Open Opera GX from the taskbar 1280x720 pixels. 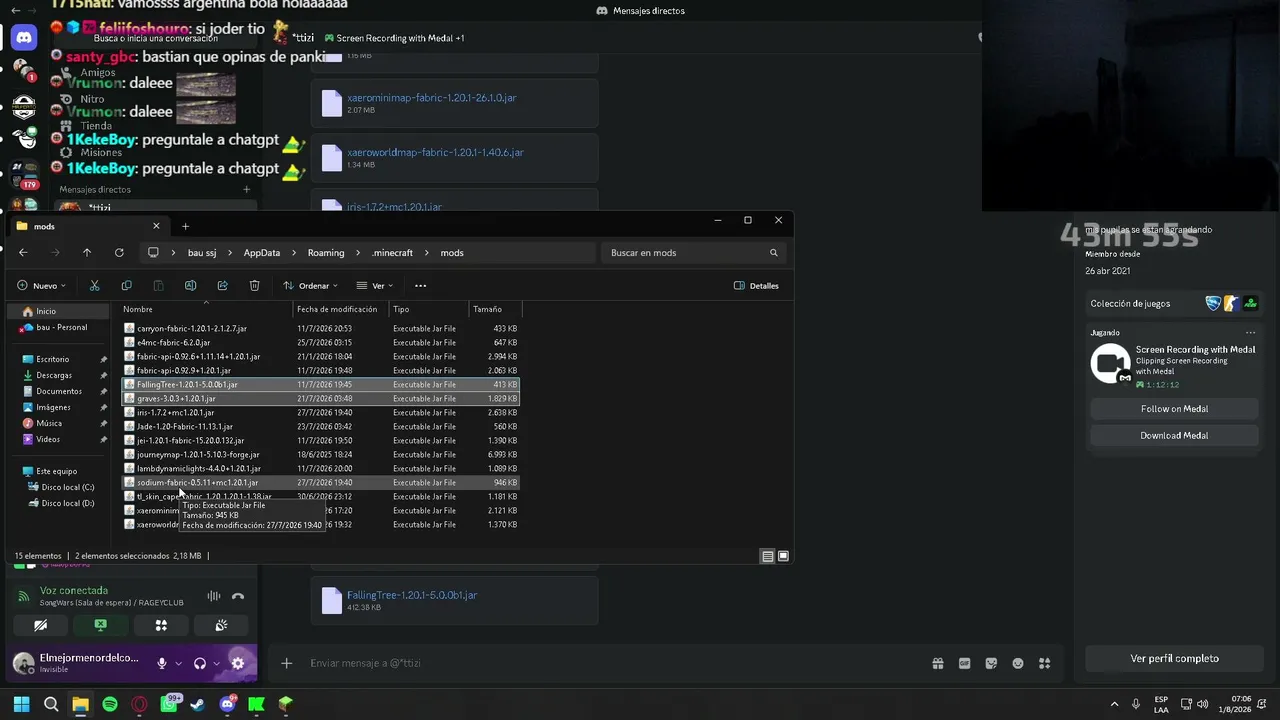pos(139,705)
